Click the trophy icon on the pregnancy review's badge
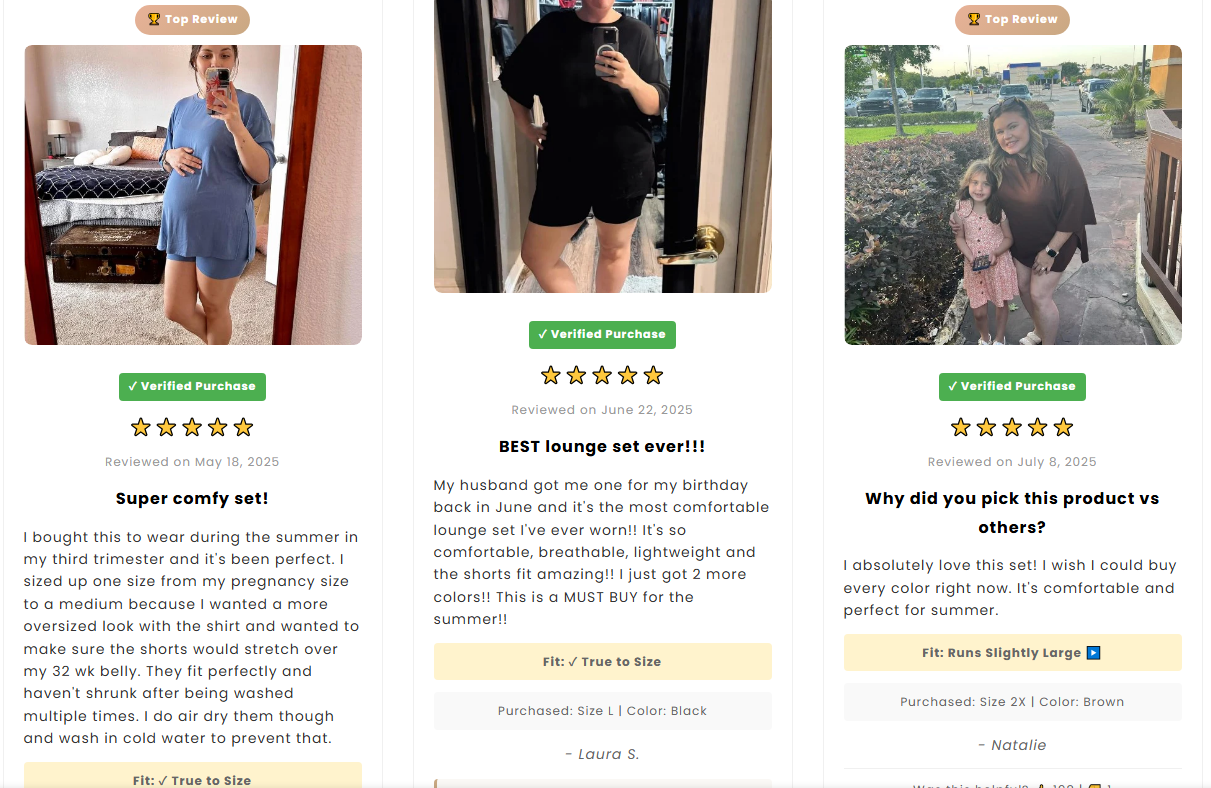 (x=154, y=19)
